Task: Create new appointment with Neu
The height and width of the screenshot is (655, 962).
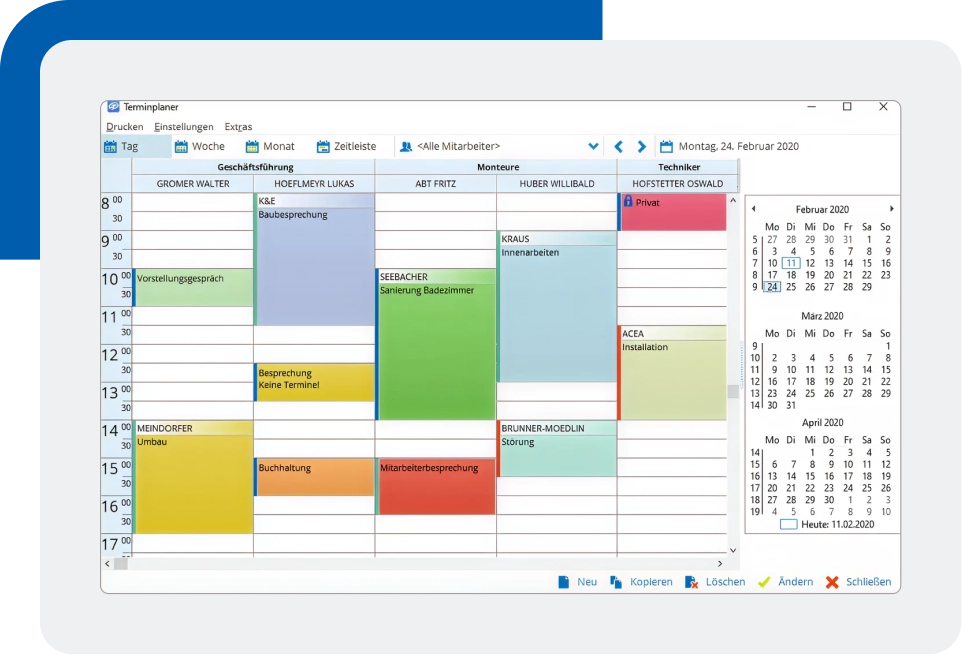Action: click(x=577, y=582)
